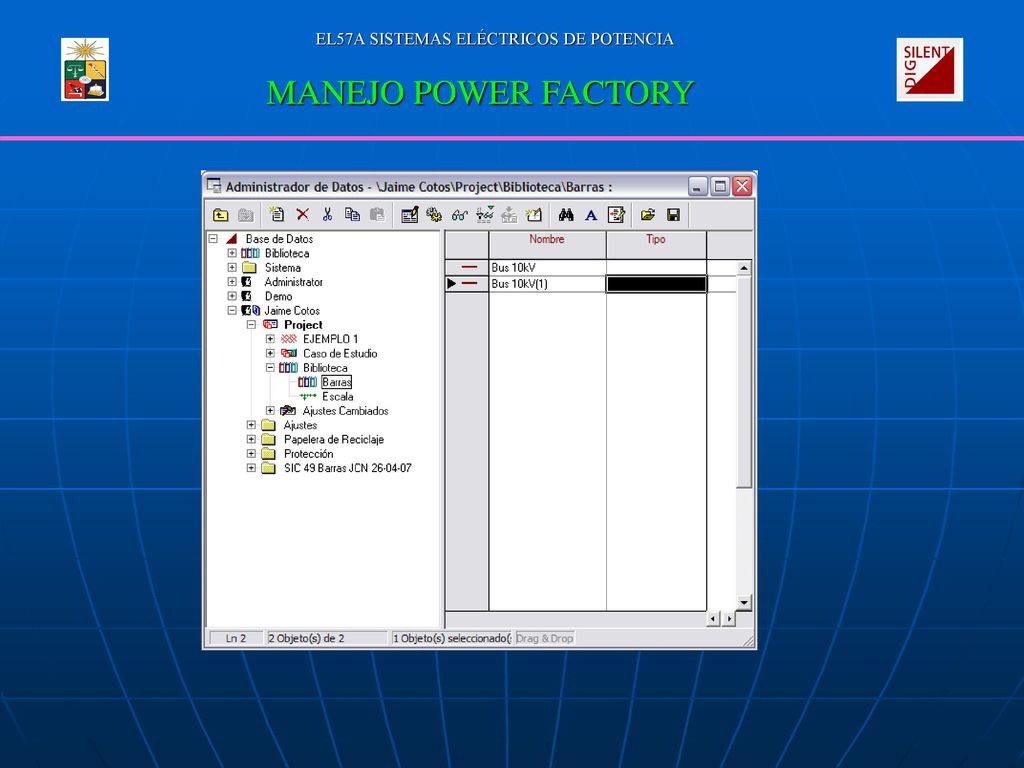
Task: Expand the Demo user node
Action: 232,296
